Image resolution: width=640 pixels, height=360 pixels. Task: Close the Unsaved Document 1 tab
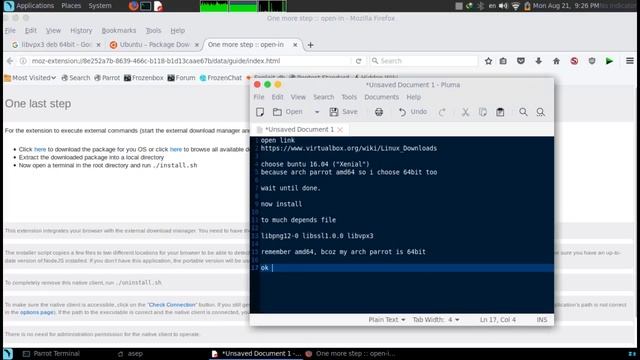tap(340, 130)
